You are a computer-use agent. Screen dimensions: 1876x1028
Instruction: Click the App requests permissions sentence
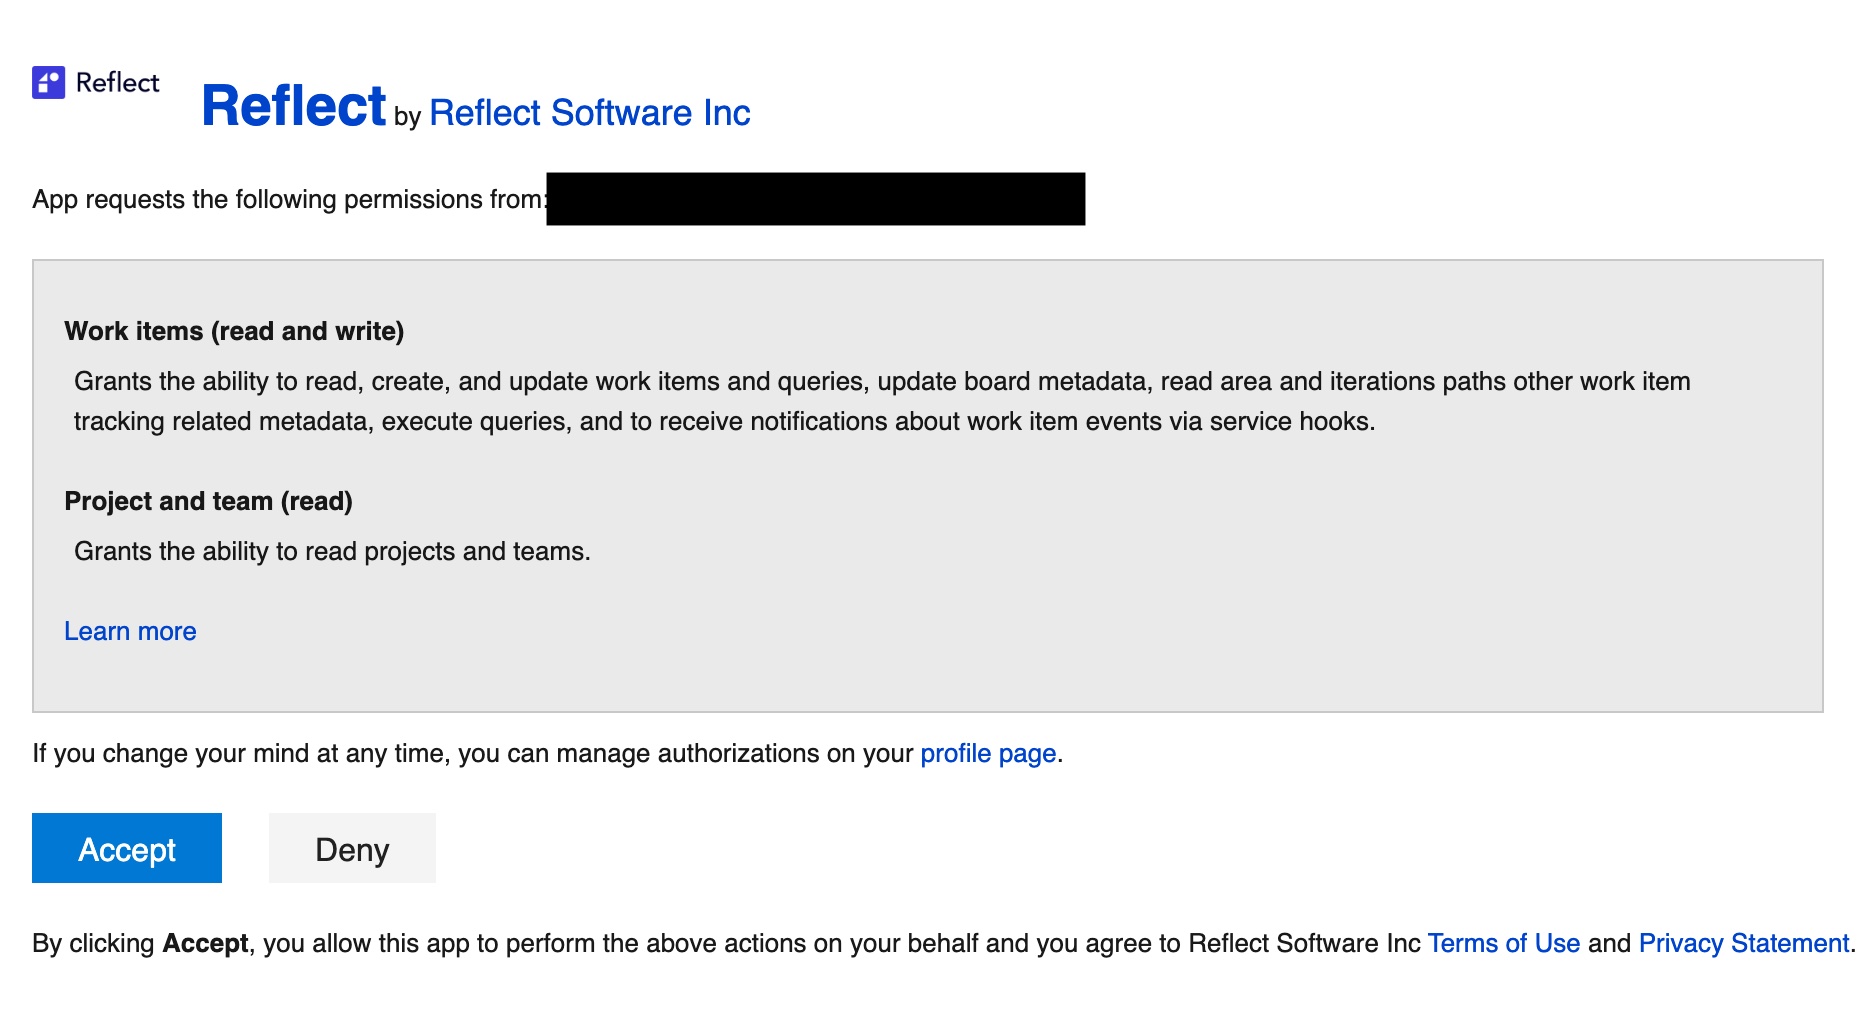click(x=290, y=199)
